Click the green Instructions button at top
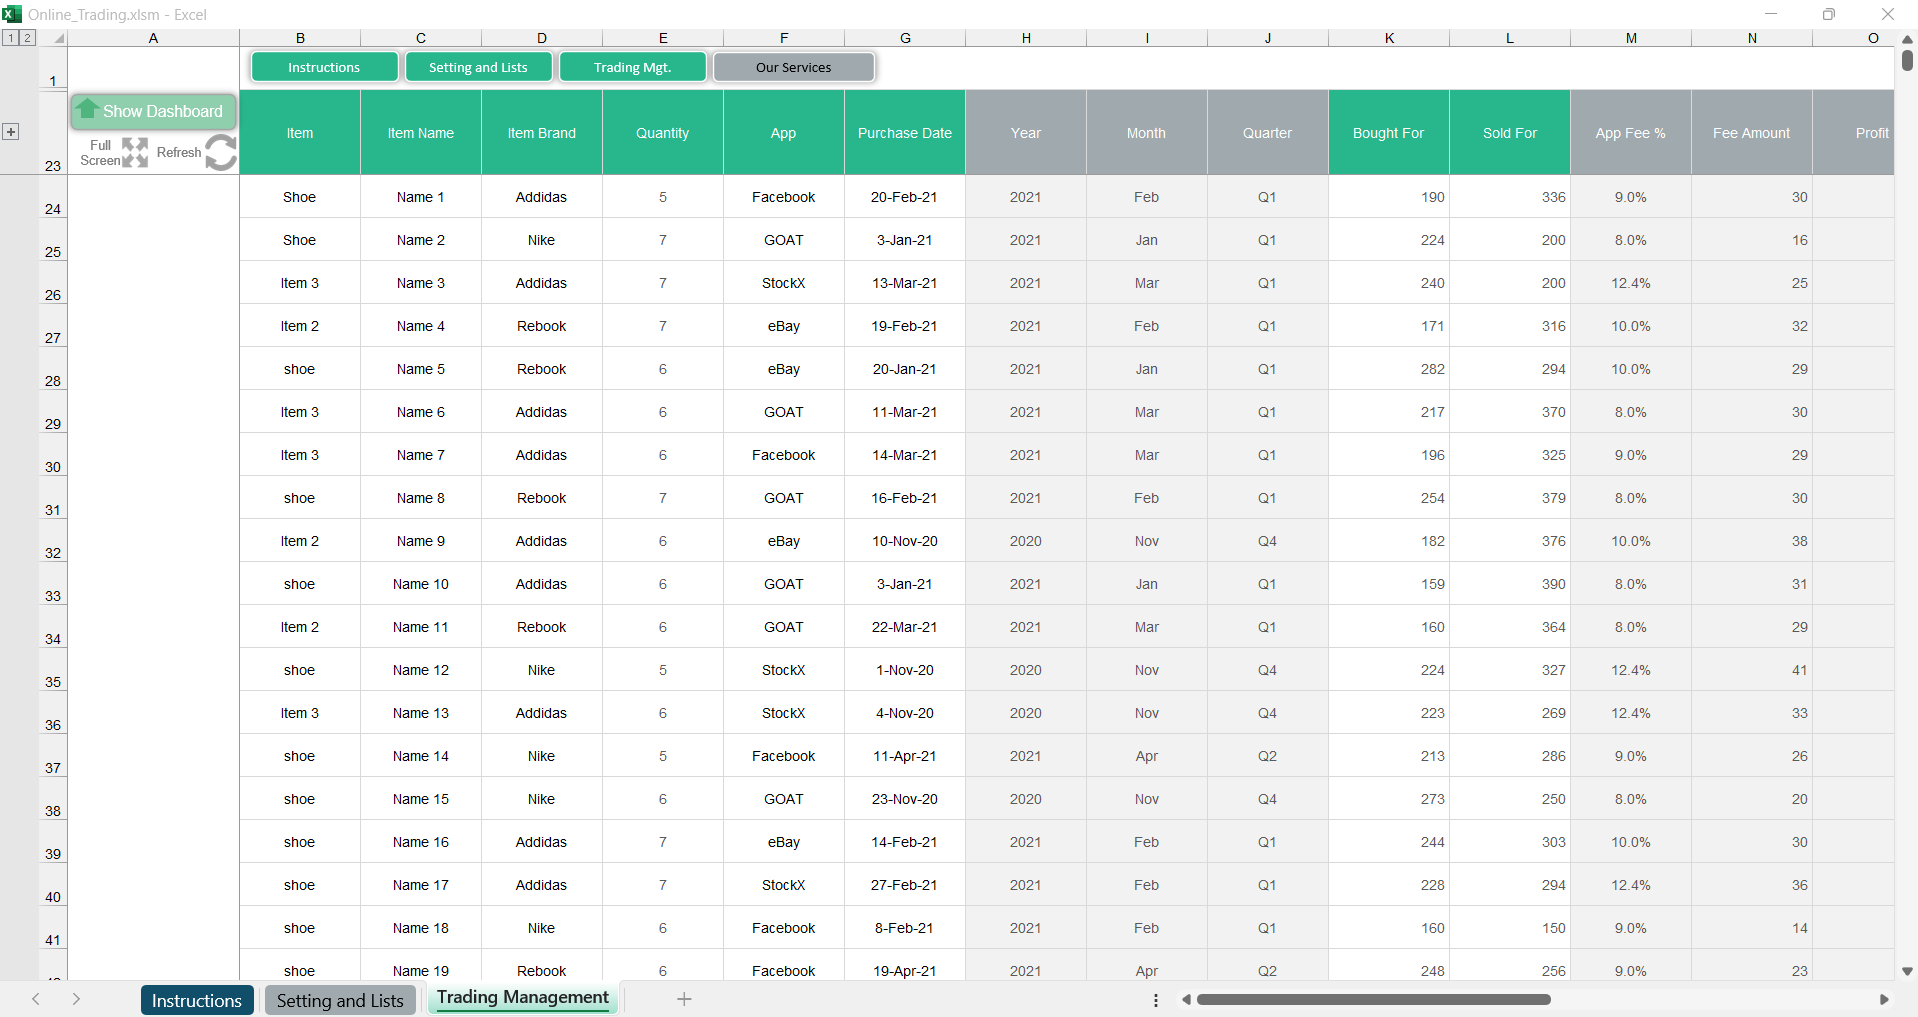Image resolution: width=1918 pixels, height=1017 pixels. pos(324,67)
